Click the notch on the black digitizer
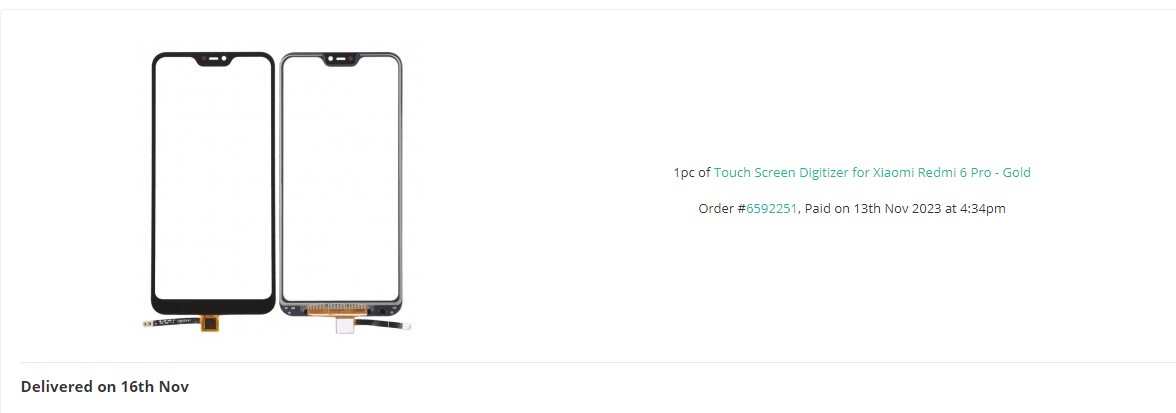Screen dimensions: 1176x413 (x=213, y=60)
